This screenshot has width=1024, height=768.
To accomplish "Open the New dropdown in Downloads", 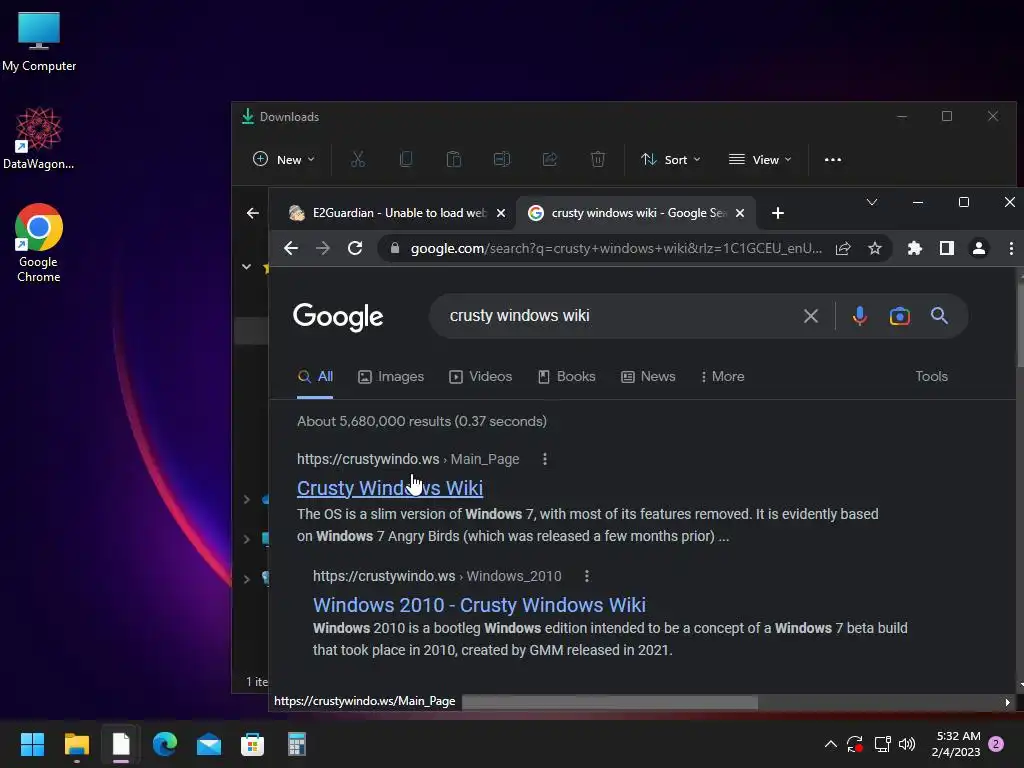I will pyautogui.click(x=283, y=159).
